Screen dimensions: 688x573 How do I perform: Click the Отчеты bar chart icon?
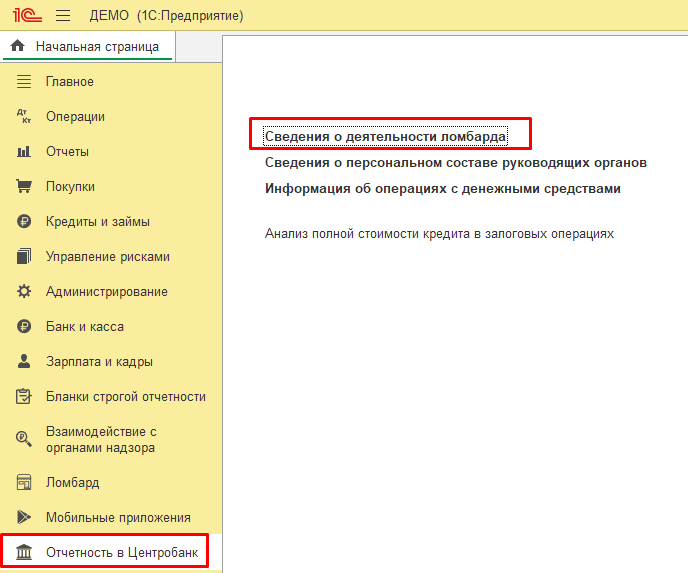tap(25, 152)
